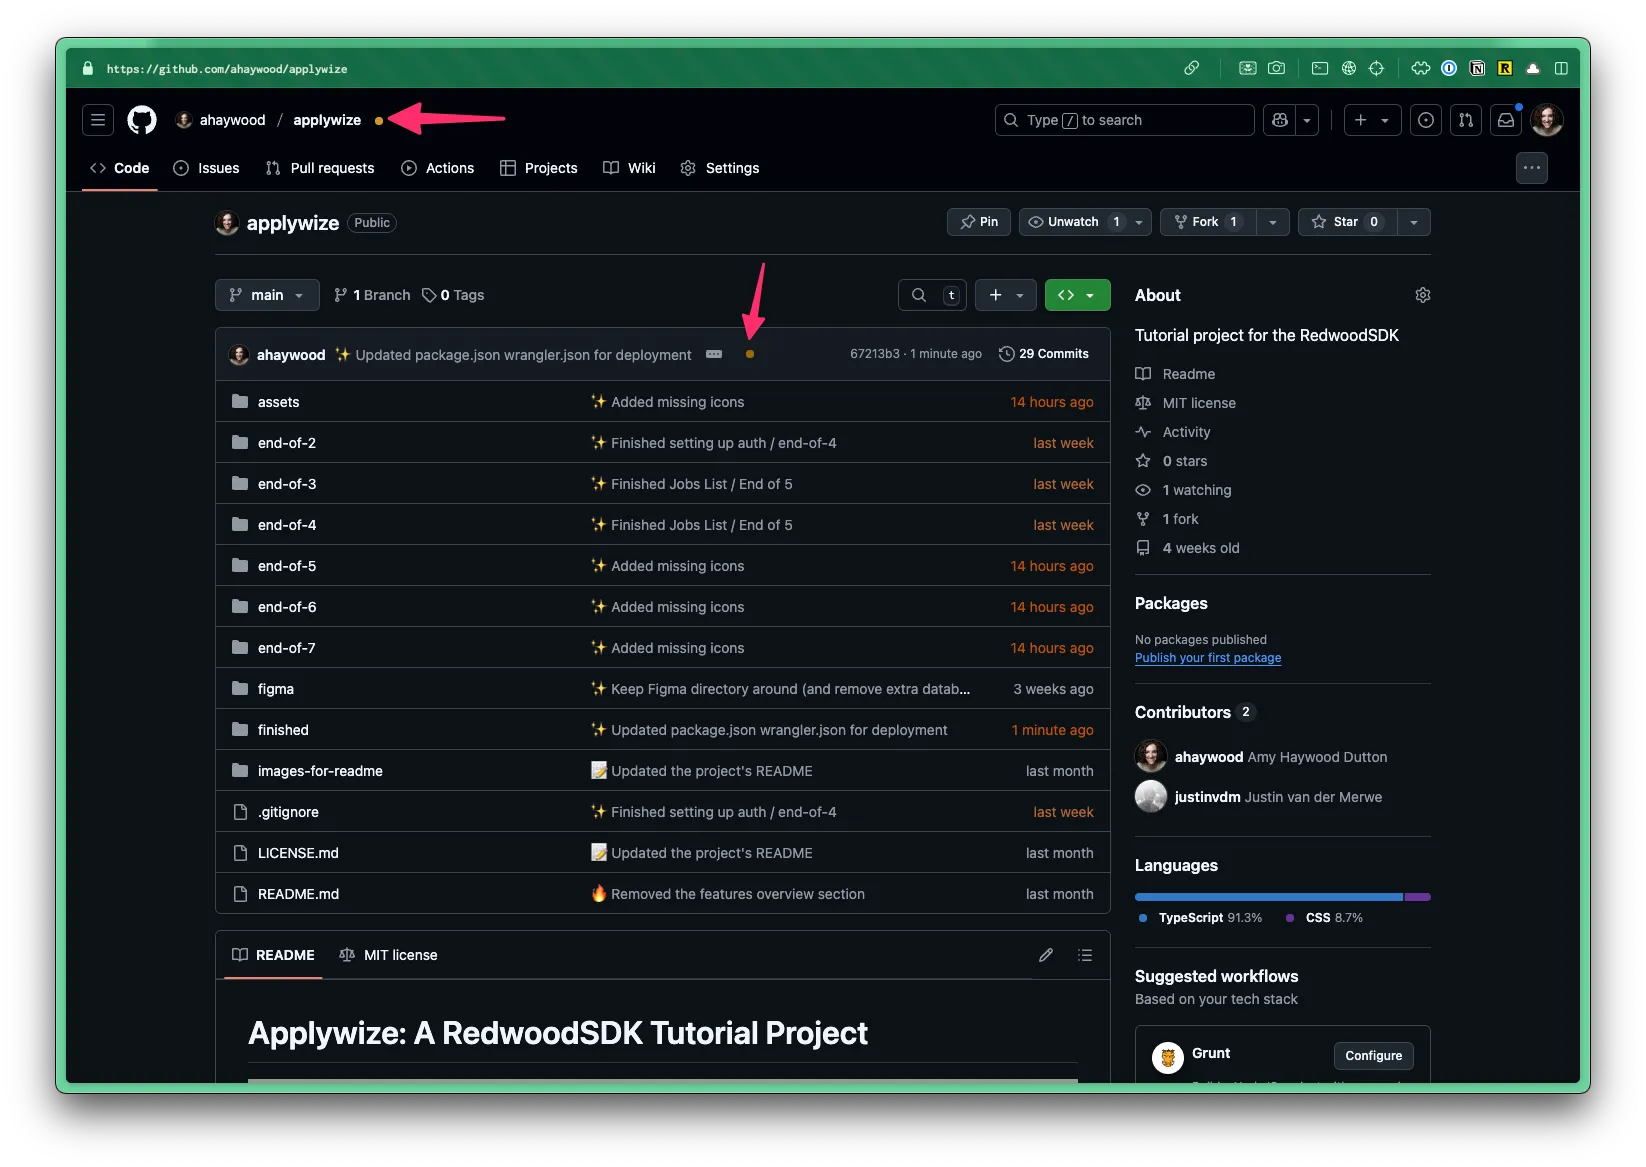Open the Actions tab
Viewport: 1646px width, 1167px height.
point(438,168)
